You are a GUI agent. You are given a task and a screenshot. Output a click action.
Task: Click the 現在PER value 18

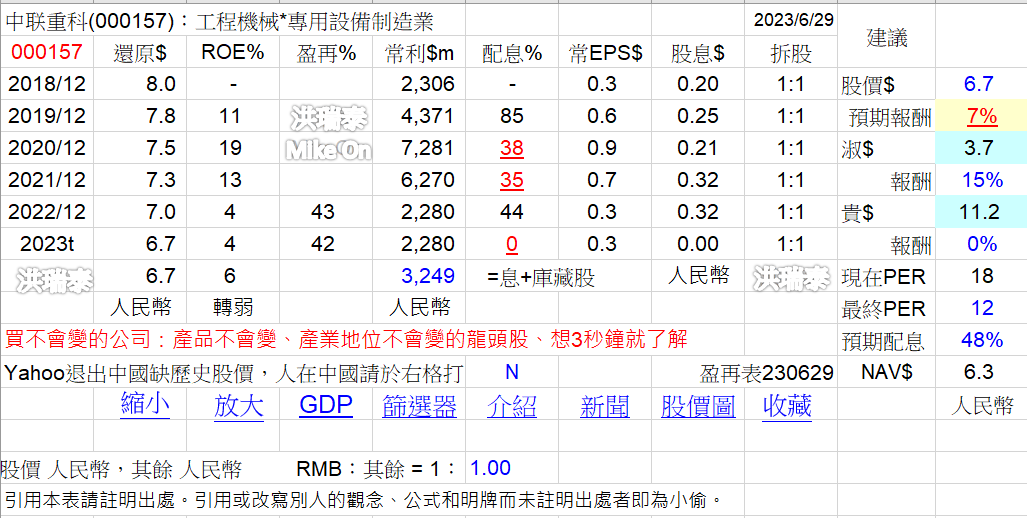click(x=982, y=276)
